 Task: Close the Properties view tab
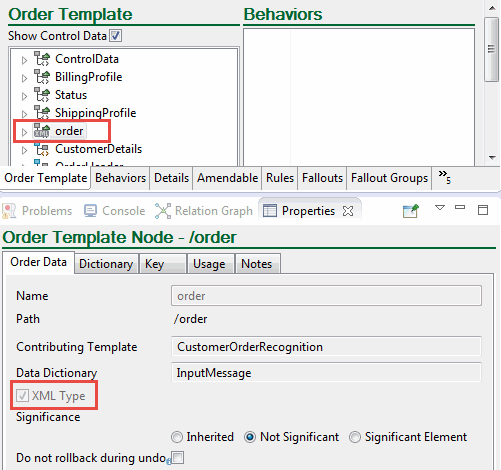(348, 211)
